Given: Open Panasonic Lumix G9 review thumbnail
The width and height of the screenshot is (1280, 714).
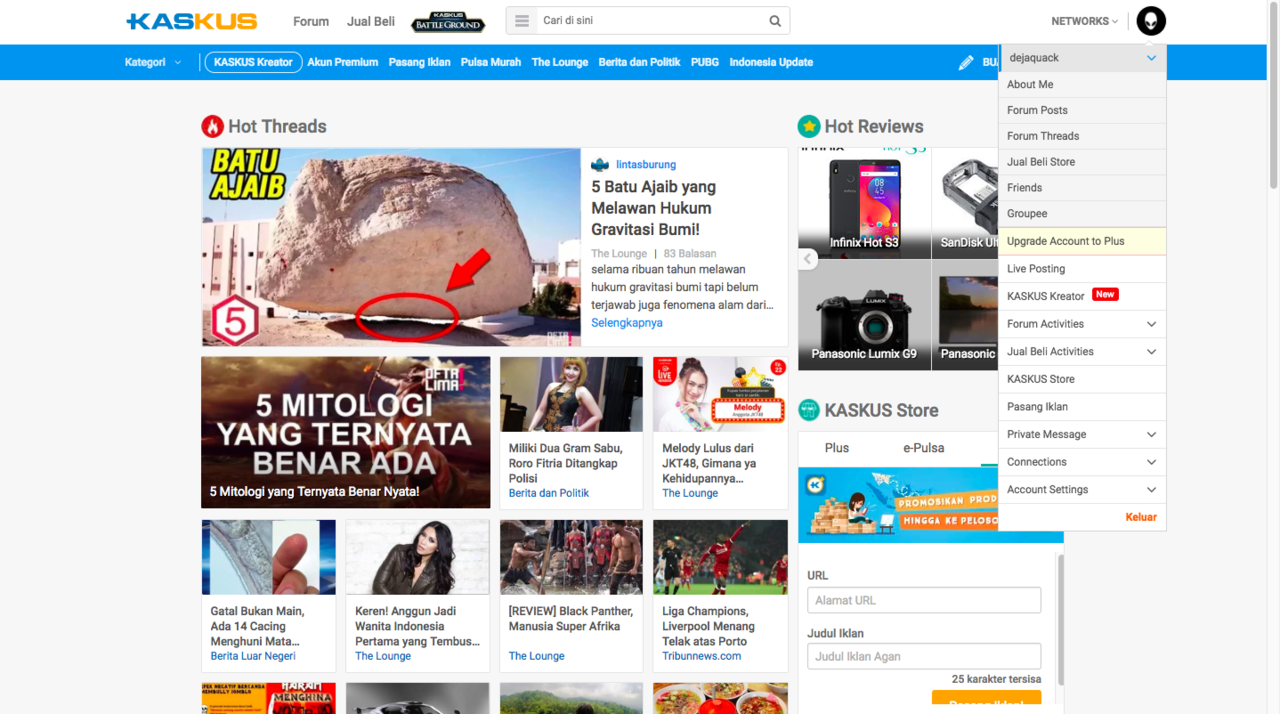Looking at the screenshot, I should click(864, 315).
